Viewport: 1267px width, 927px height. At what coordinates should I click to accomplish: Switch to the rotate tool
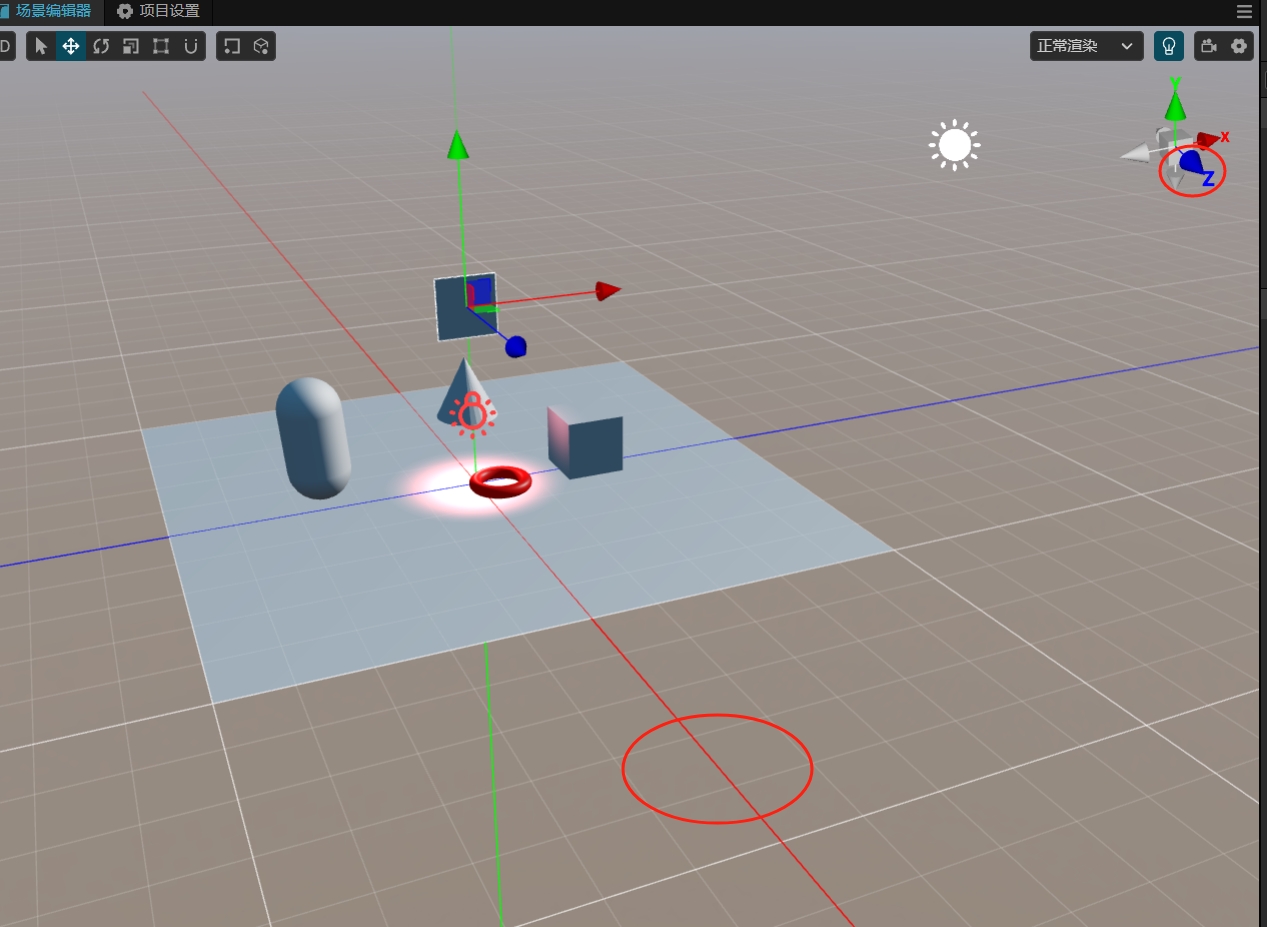point(101,46)
